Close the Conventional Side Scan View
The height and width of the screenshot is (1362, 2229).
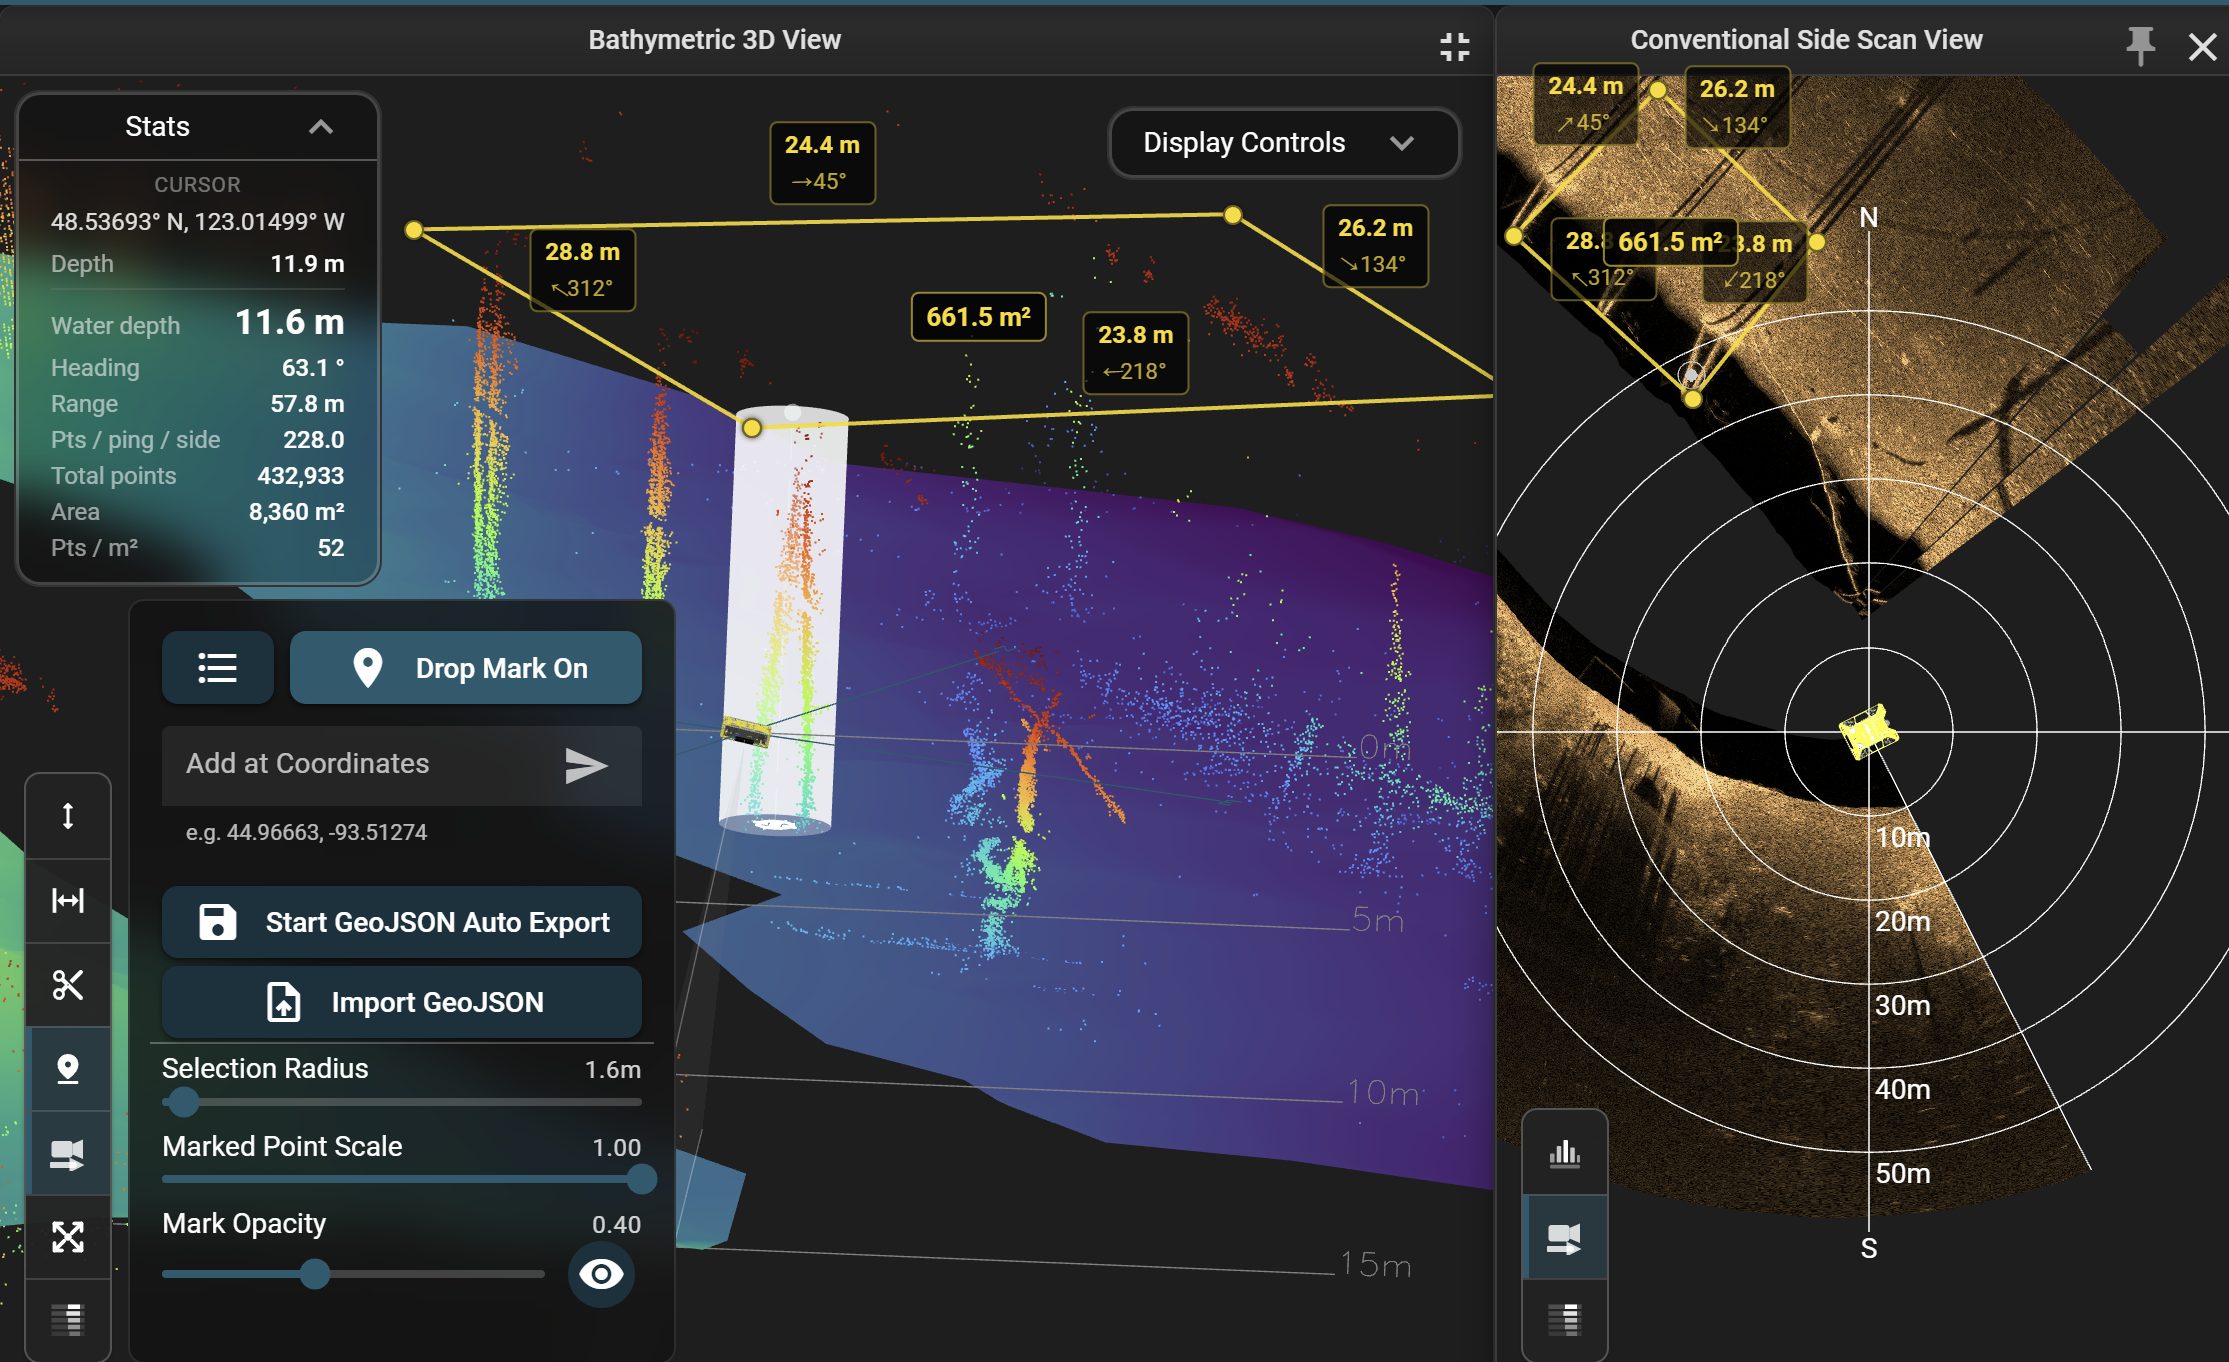tap(2202, 46)
